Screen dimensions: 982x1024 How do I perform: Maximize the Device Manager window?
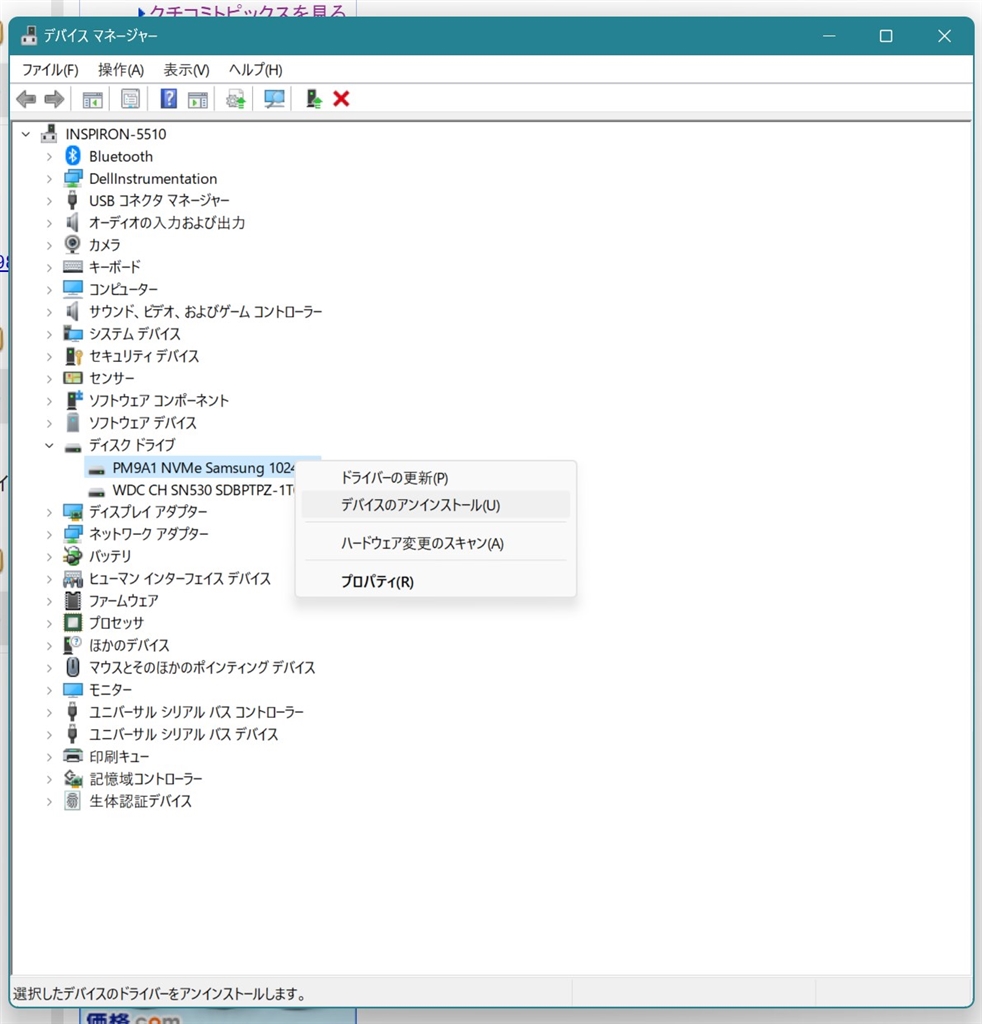pos(885,36)
